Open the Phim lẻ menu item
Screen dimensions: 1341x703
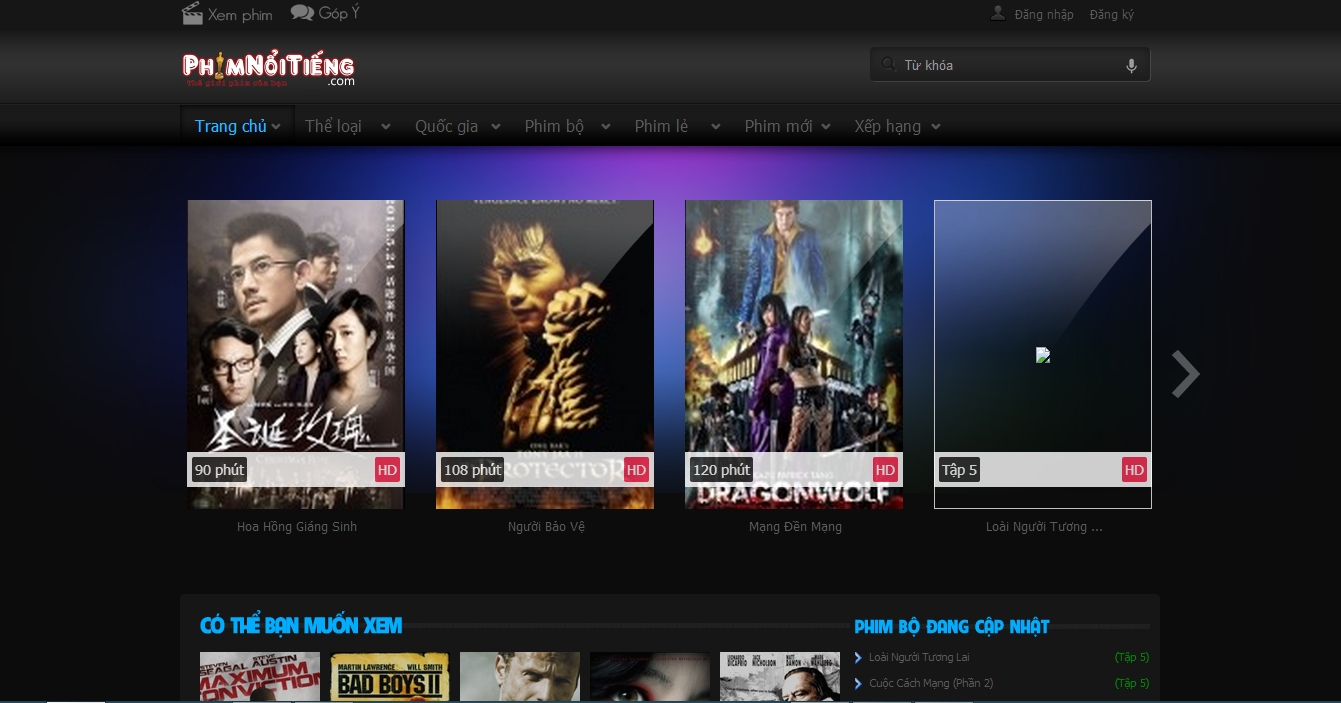661,126
